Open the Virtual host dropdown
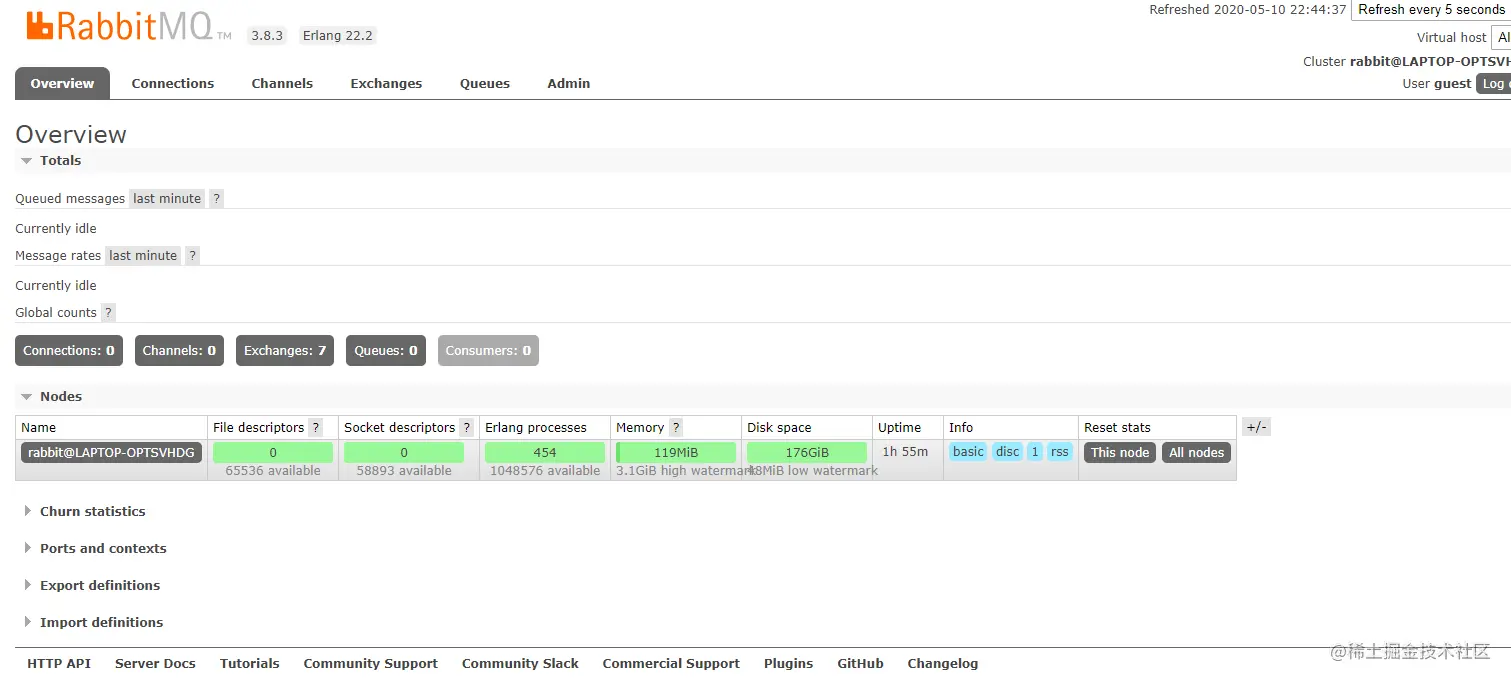1511x682 pixels. [x=1501, y=37]
